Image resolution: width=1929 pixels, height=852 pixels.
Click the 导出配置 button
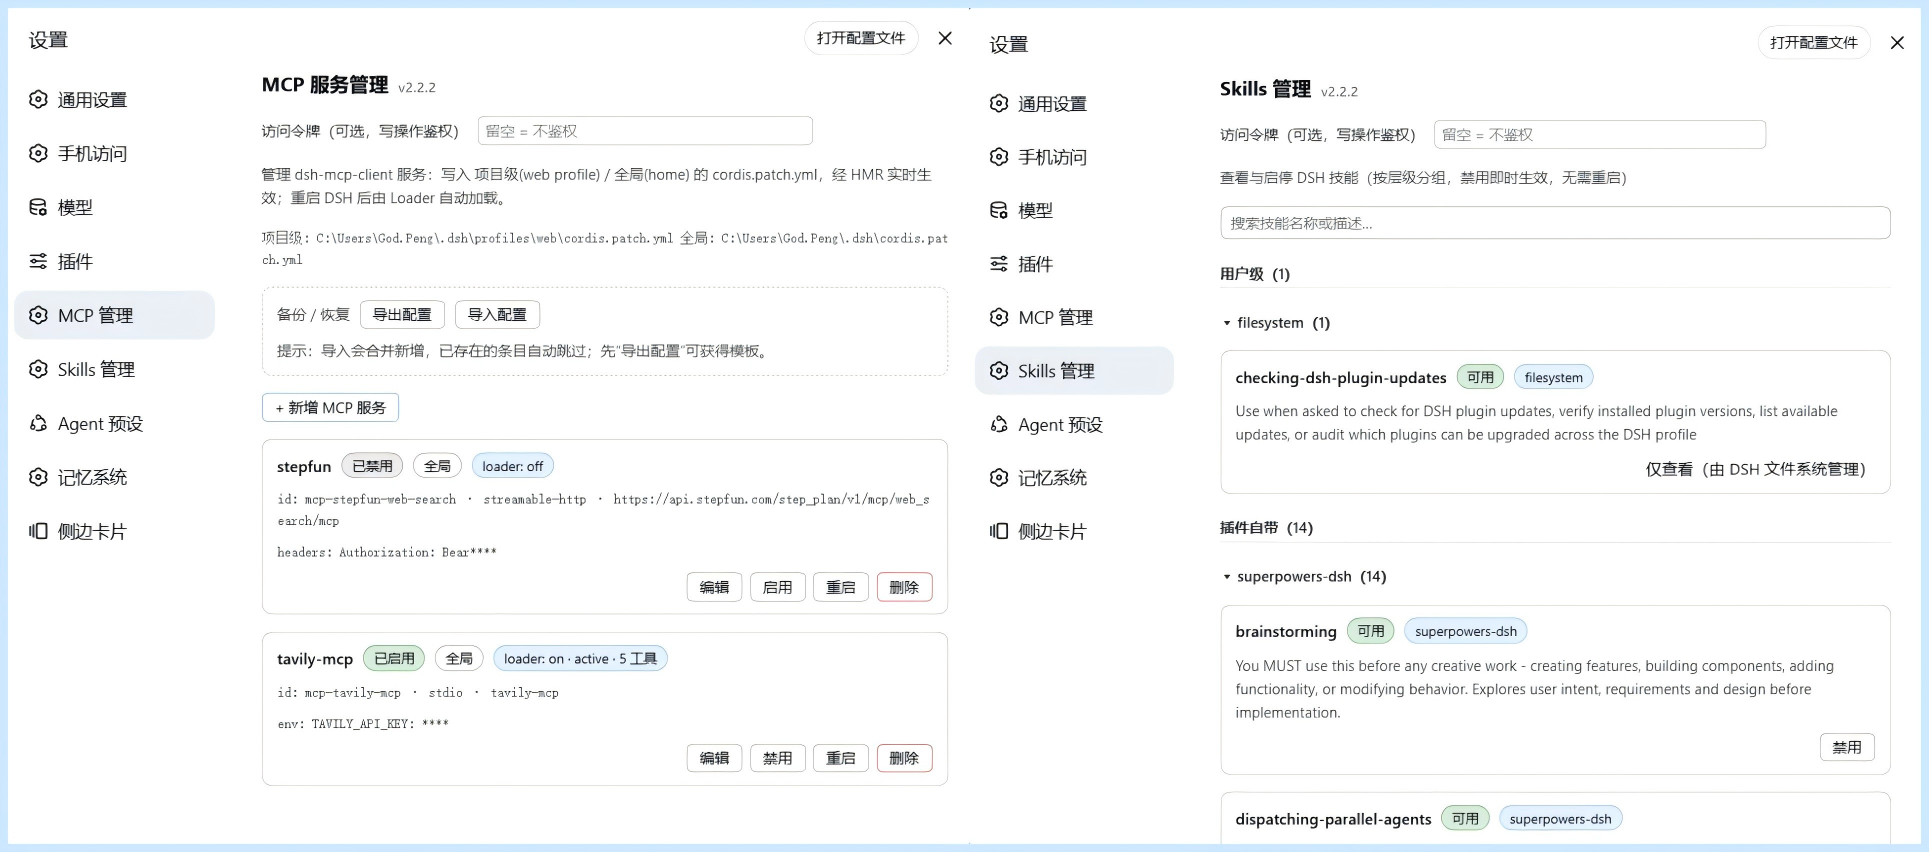click(x=402, y=314)
